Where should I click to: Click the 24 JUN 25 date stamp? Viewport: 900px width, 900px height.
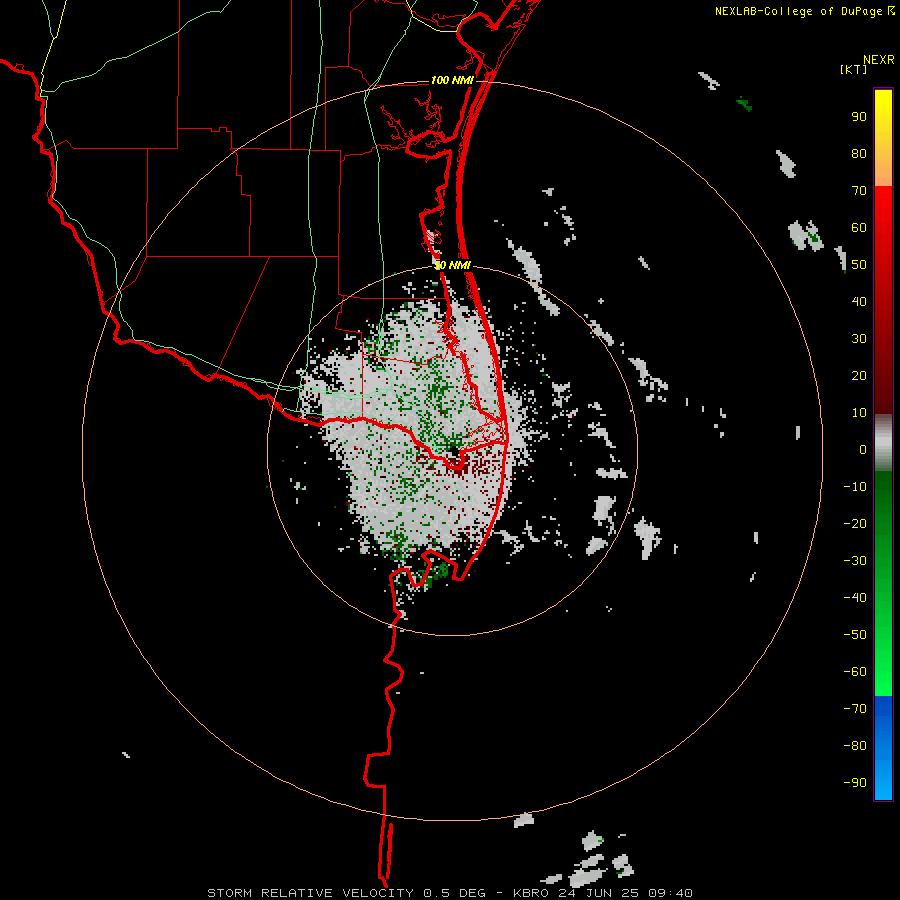point(599,893)
